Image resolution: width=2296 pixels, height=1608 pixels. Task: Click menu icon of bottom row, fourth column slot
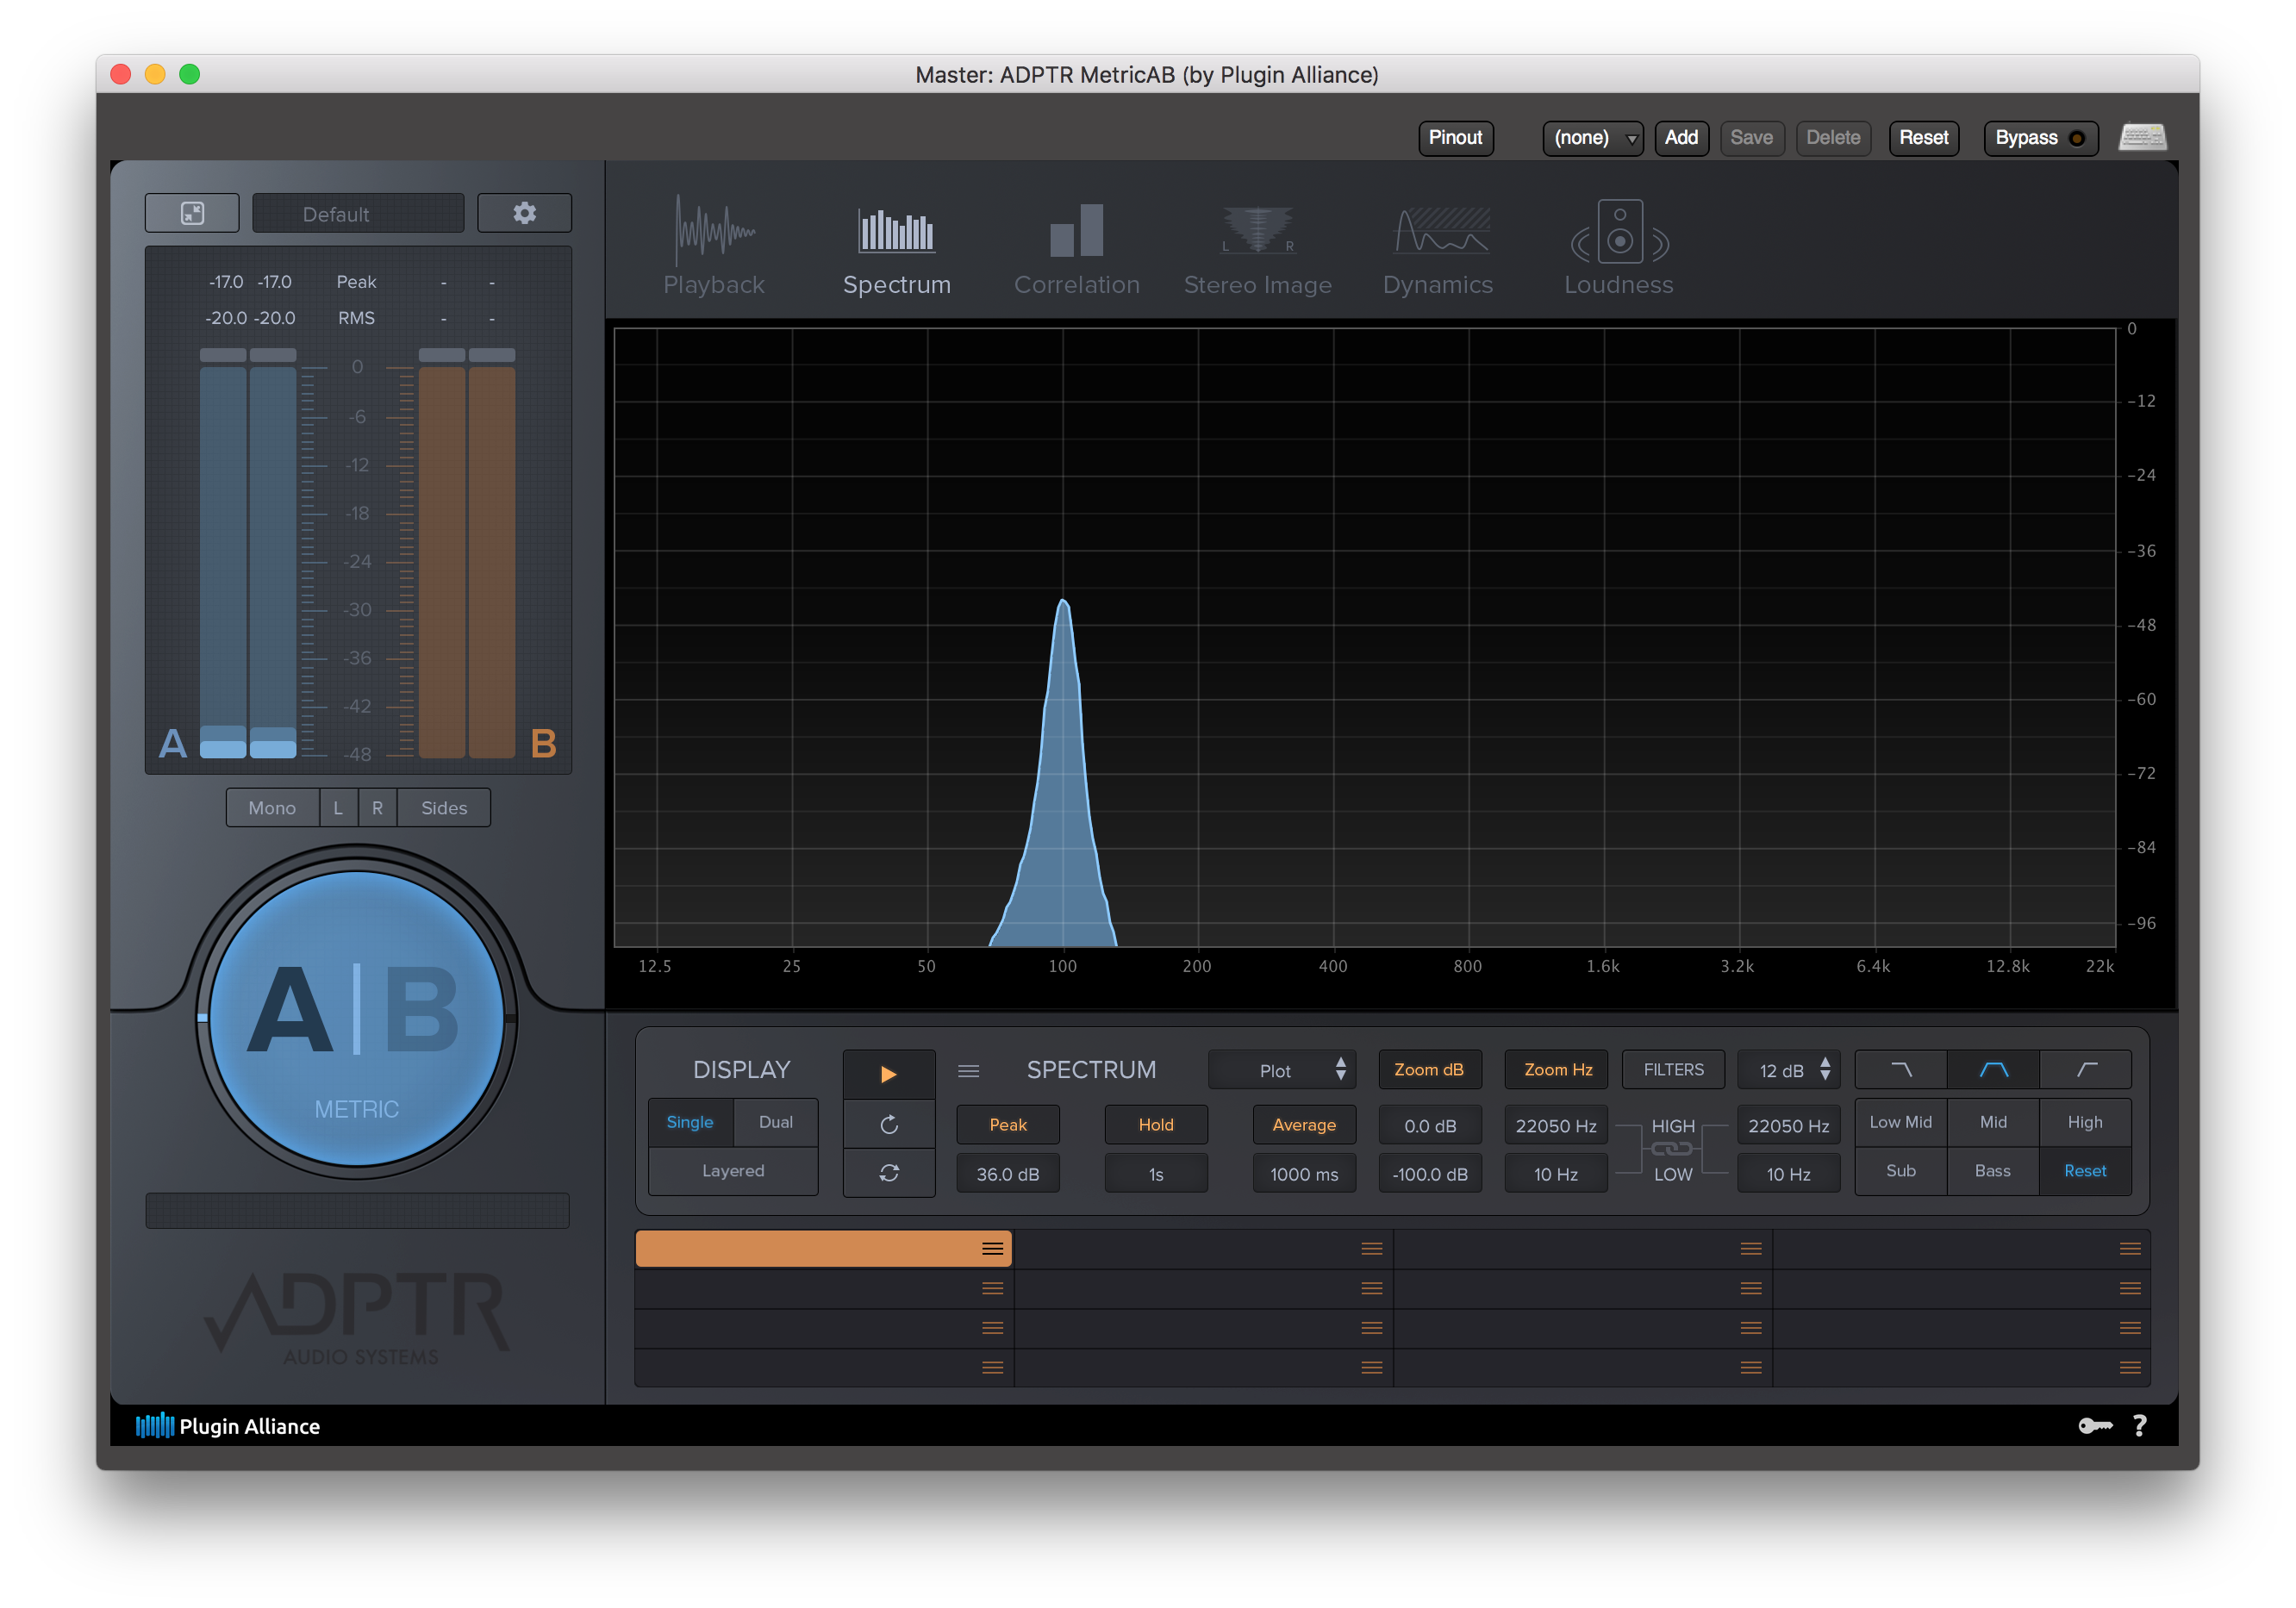click(x=2130, y=1368)
